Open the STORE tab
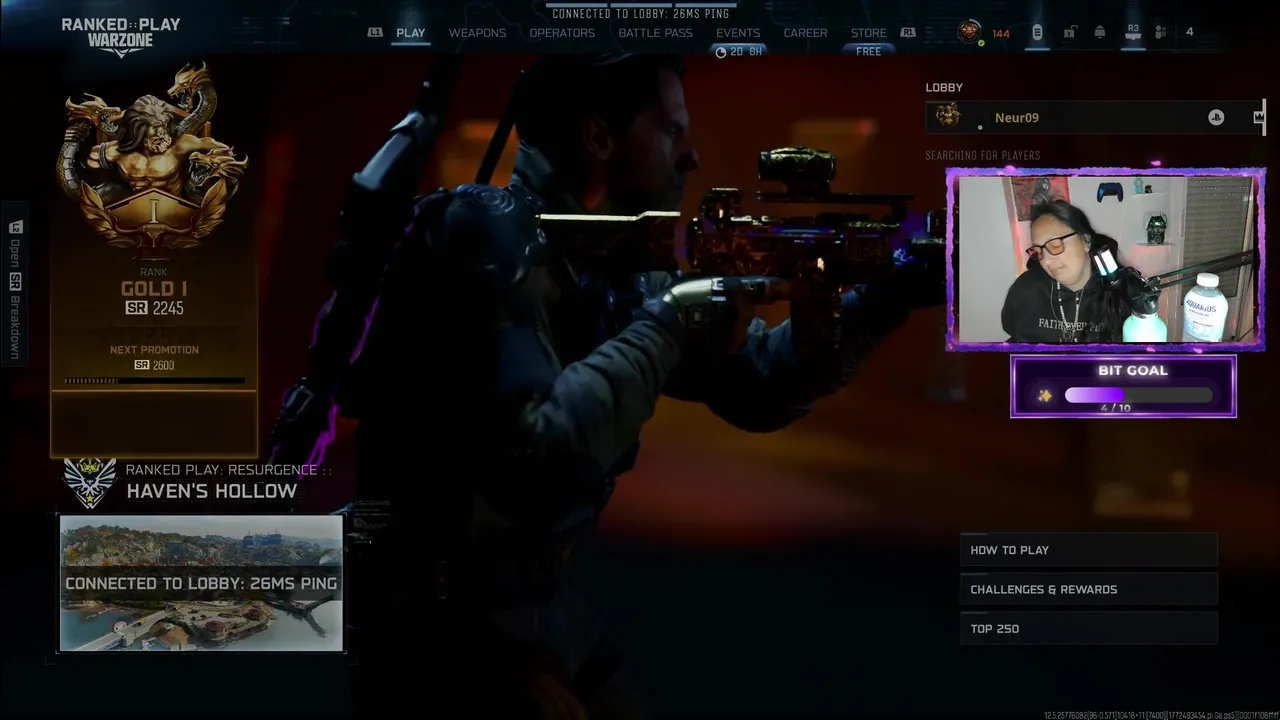 pyautogui.click(x=868, y=33)
